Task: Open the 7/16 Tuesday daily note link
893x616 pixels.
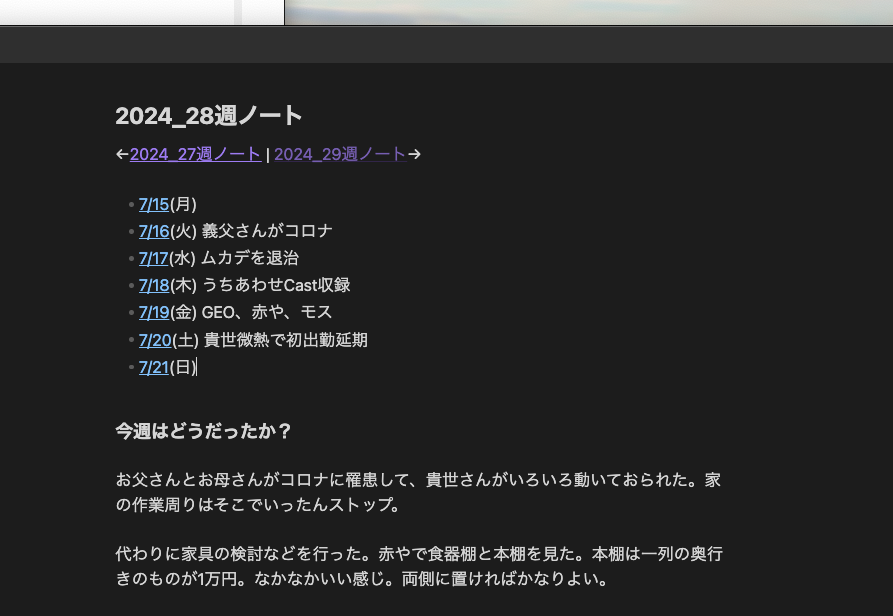Action: (x=153, y=231)
